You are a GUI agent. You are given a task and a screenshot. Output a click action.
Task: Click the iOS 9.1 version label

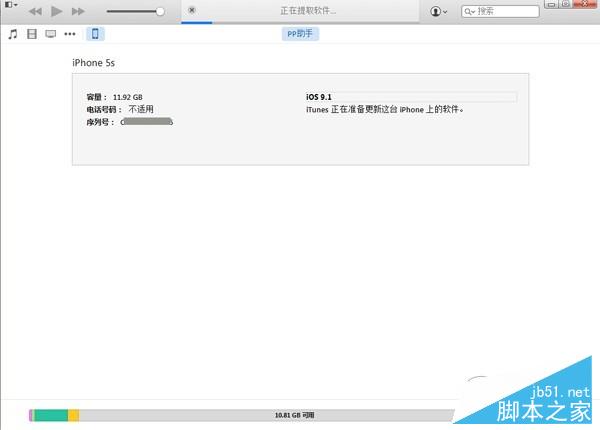point(319,97)
